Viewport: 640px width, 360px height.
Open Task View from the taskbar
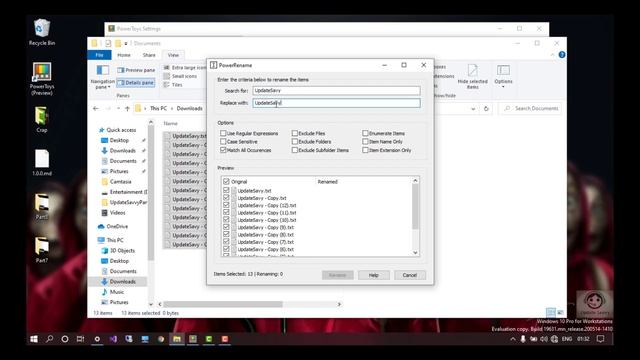coord(80,339)
